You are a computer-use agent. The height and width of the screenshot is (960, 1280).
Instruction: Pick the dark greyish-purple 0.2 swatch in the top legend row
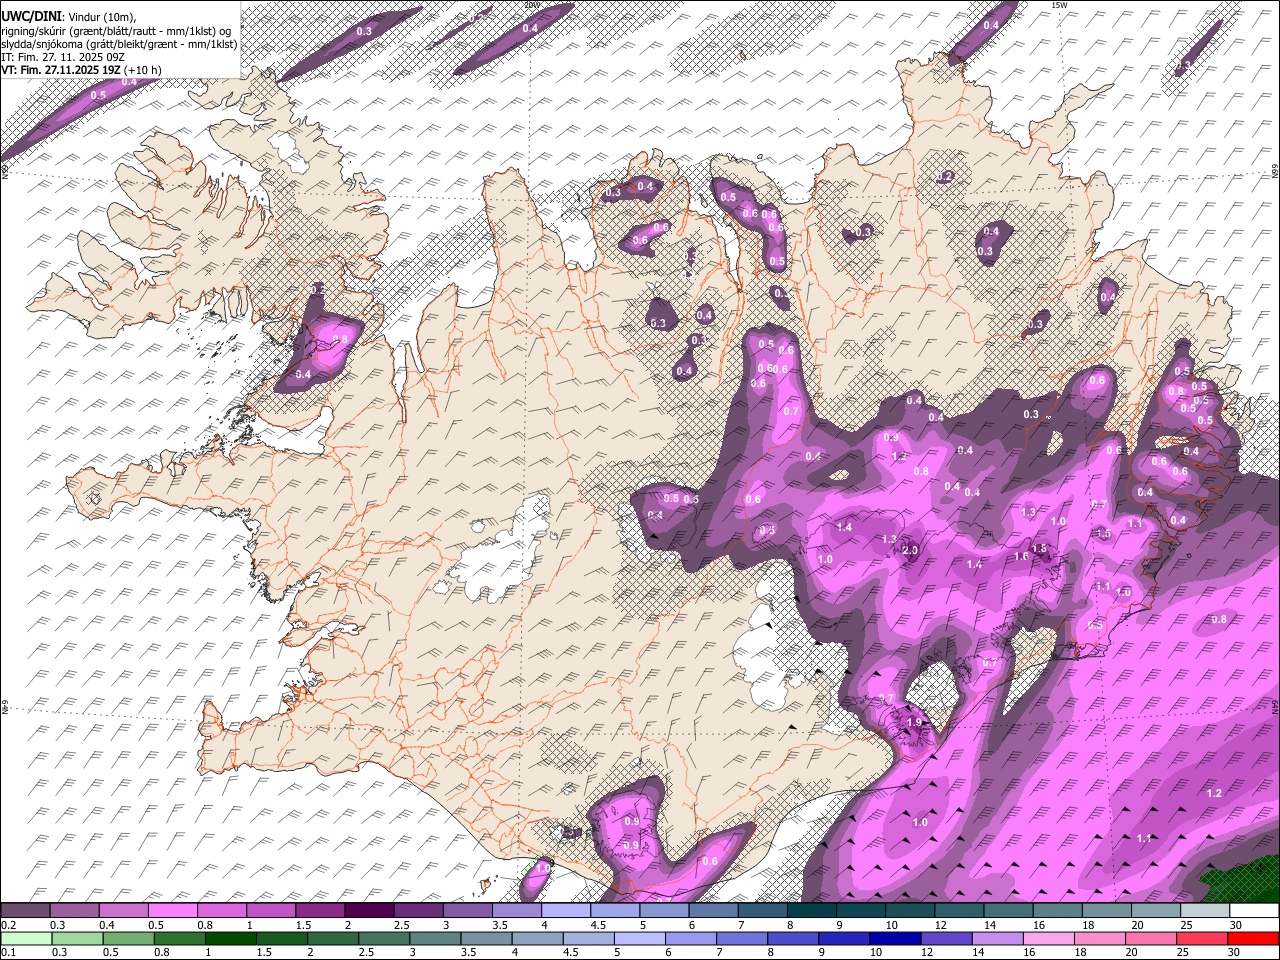click(25, 911)
